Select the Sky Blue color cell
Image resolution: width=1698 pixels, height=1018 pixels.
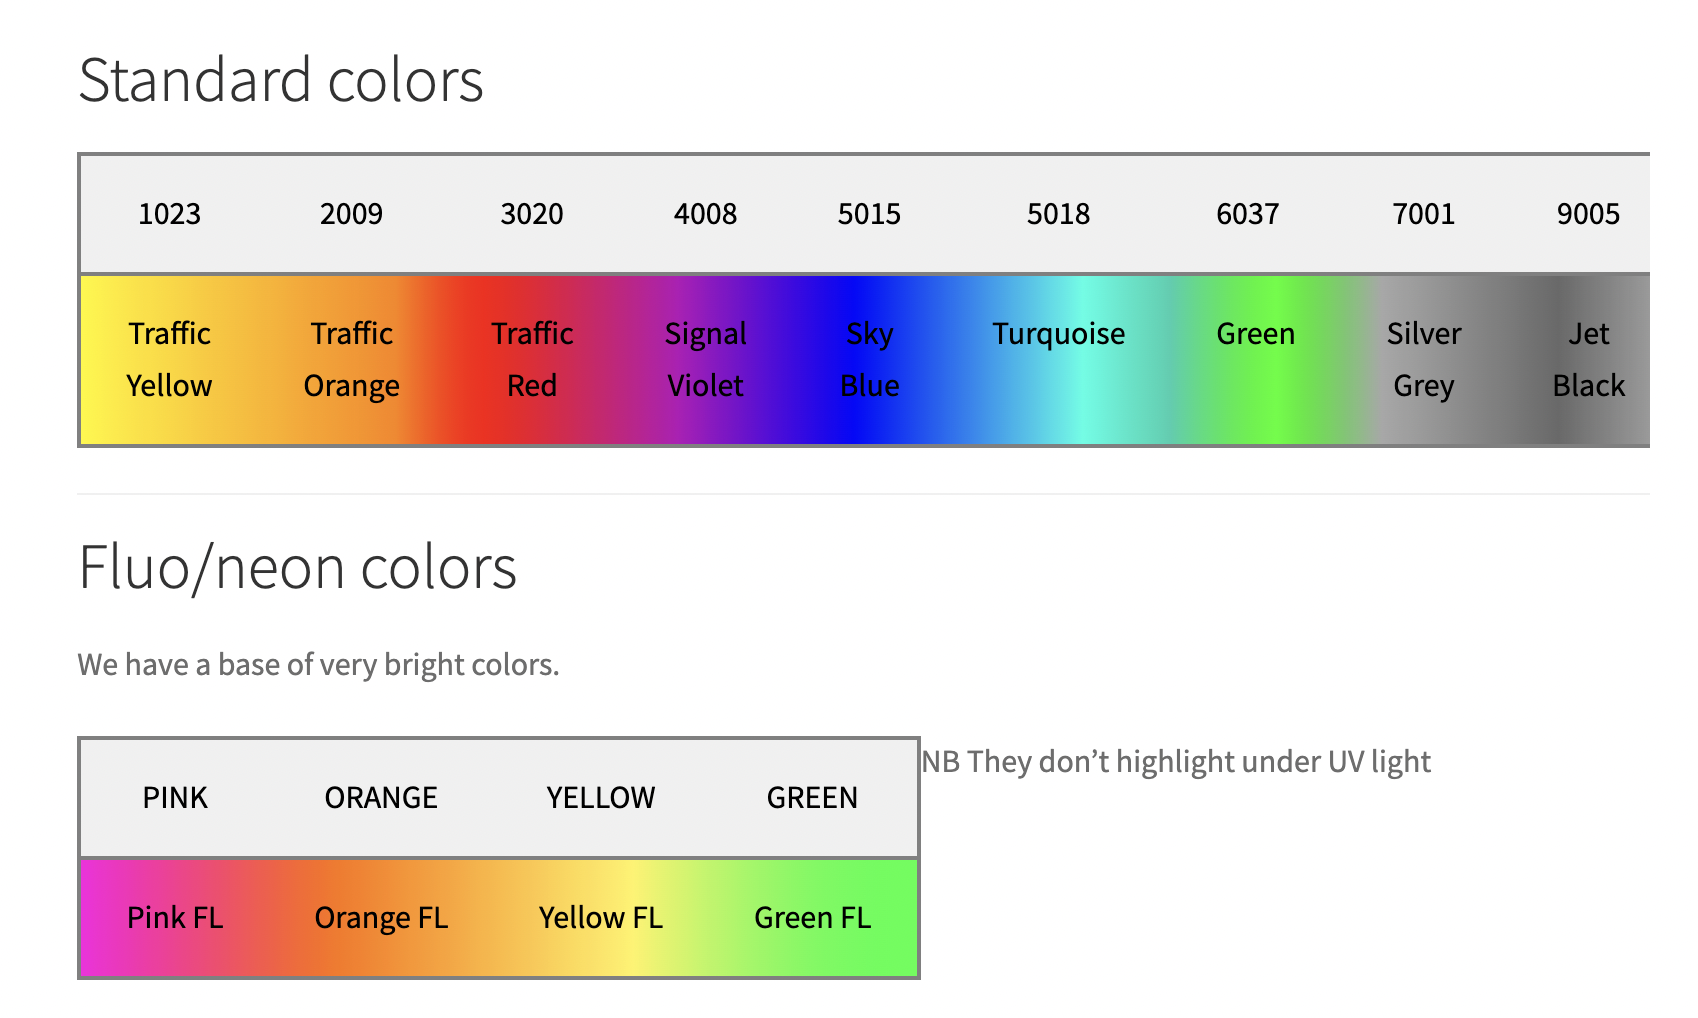click(869, 359)
